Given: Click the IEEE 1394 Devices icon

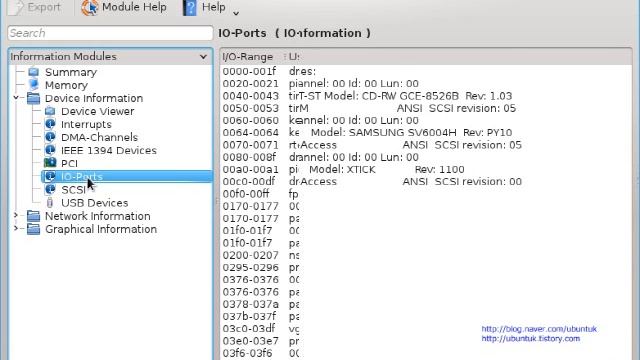Looking at the screenshot, I should tap(50, 150).
